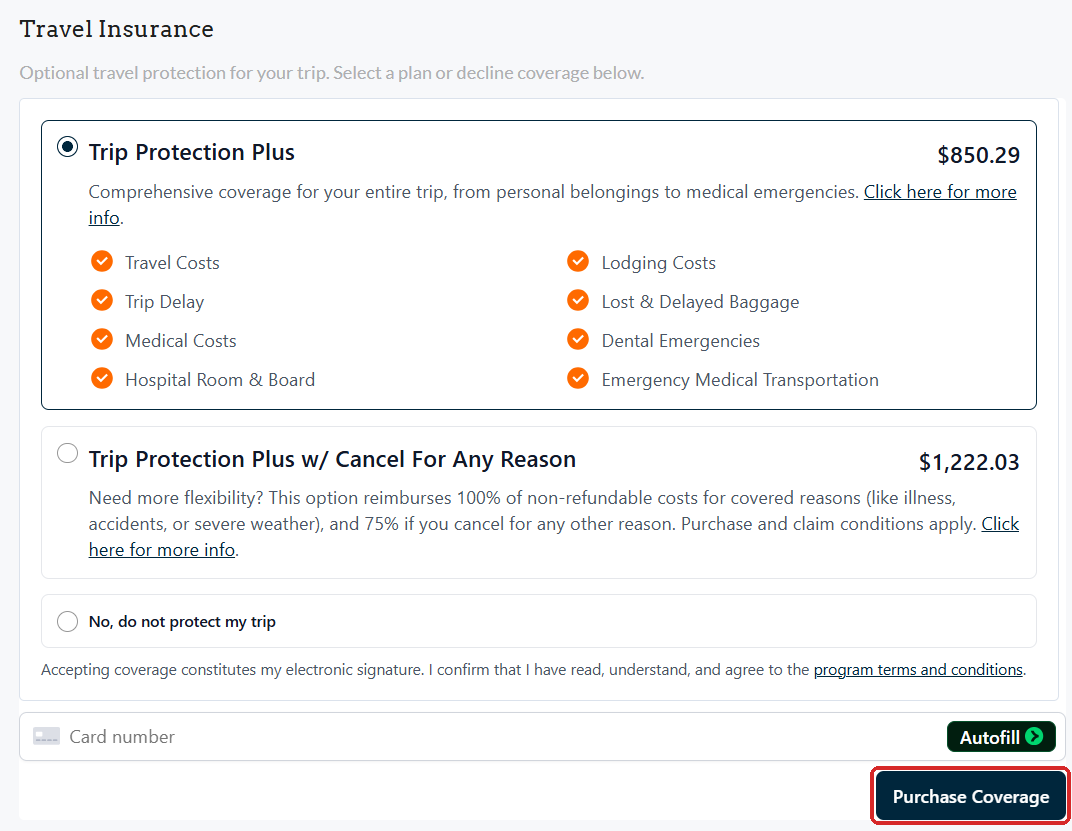Click the Travel Costs checkmark icon
The image size is (1072, 831).
click(102, 261)
